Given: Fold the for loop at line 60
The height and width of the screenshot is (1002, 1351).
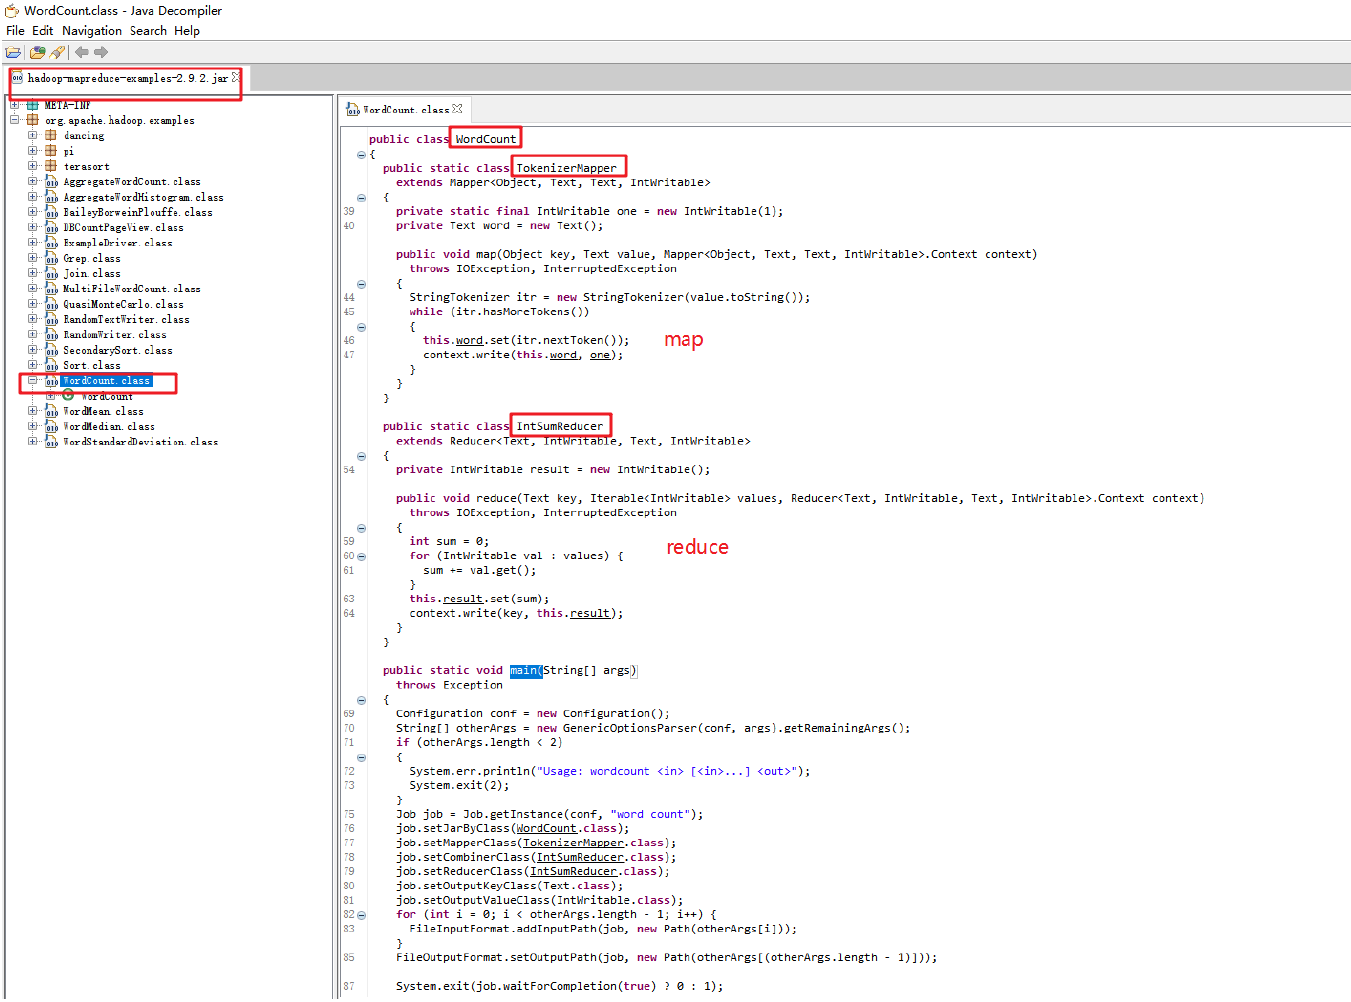Looking at the screenshot, I should coord(361,556).
